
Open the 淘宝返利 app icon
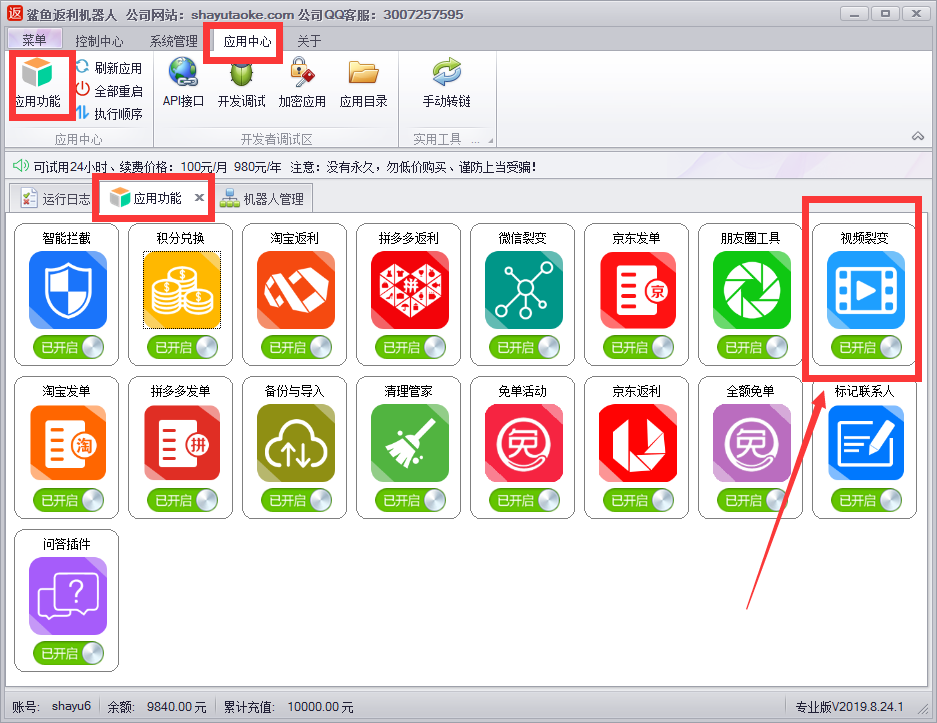(x=296, y=290)
